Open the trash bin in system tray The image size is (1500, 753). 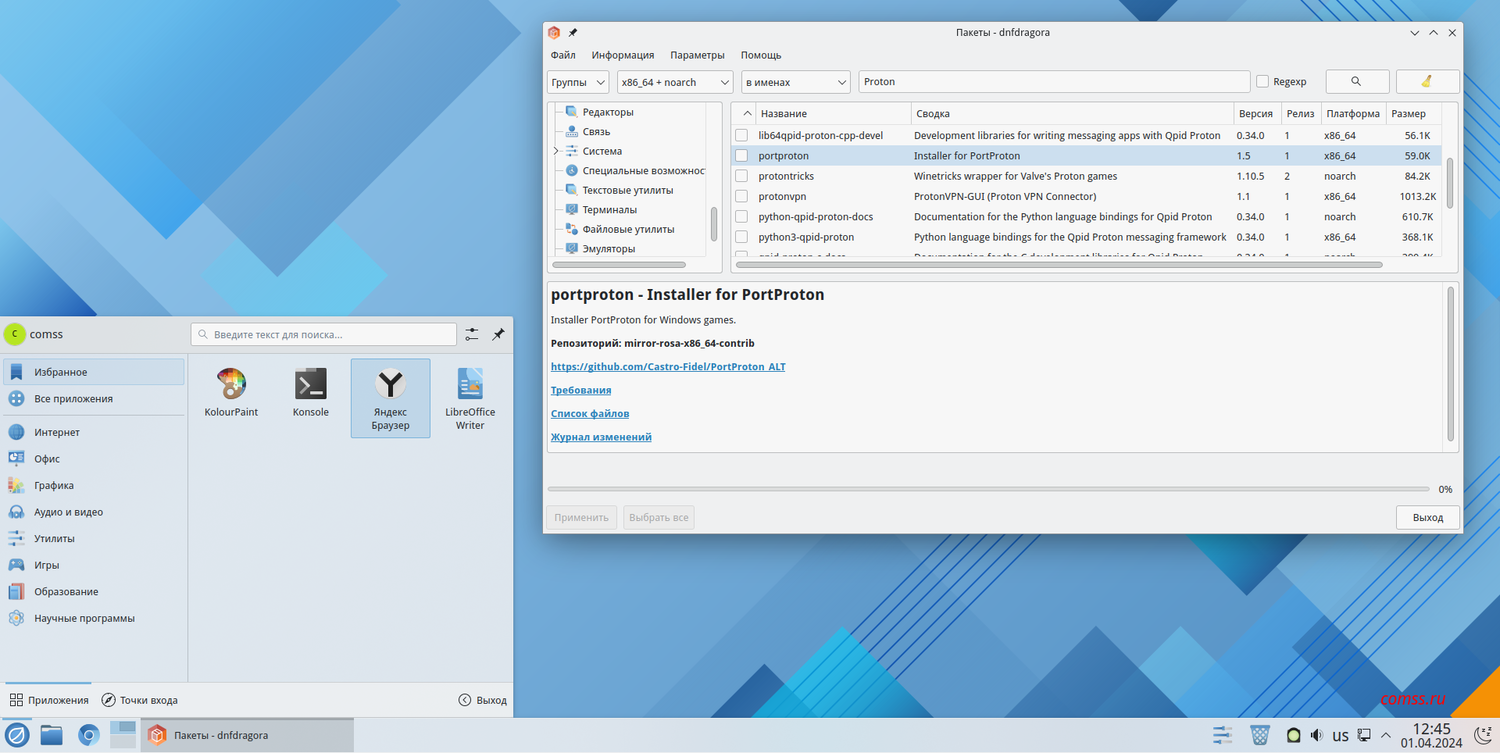point(1260,735)
